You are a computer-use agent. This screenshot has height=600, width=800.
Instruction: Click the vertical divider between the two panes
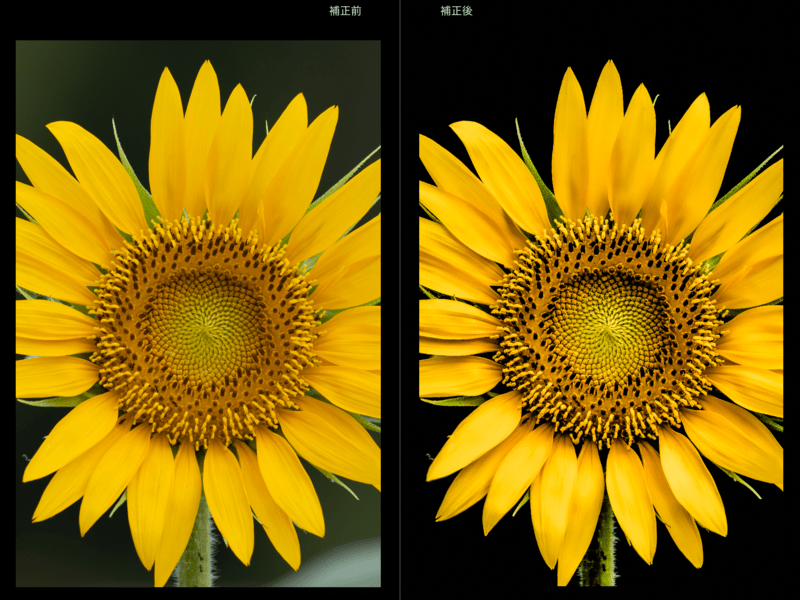(x=400, y=300)
